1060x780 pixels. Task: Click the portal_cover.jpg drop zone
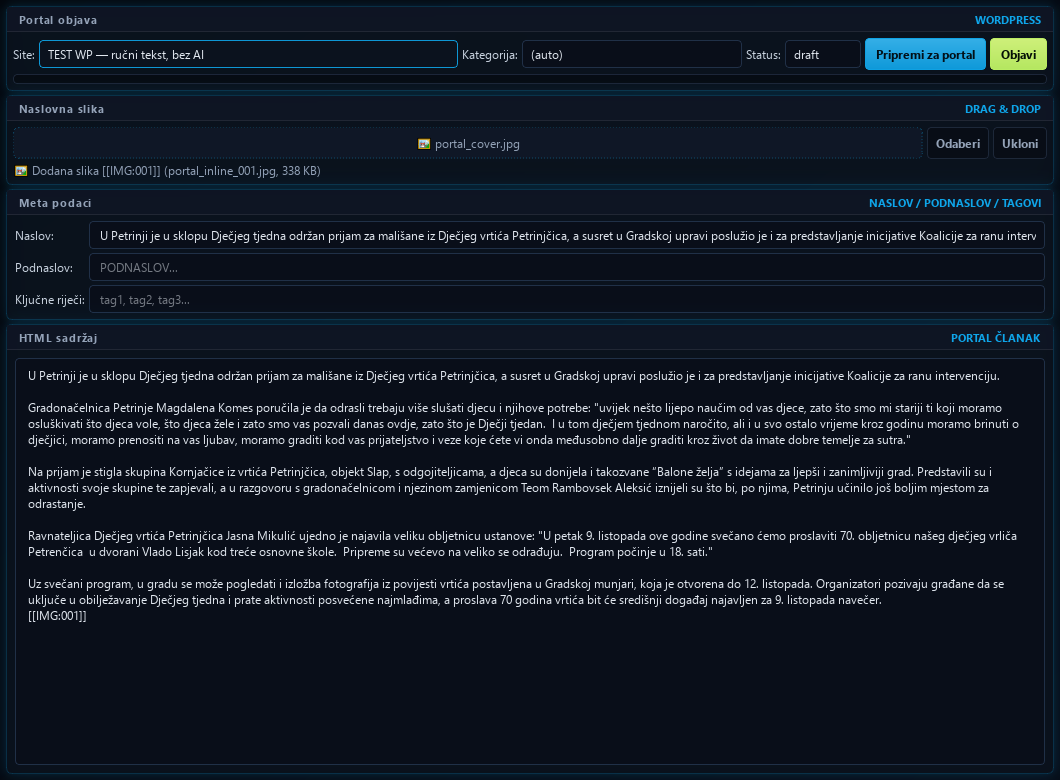coord(468,143)
